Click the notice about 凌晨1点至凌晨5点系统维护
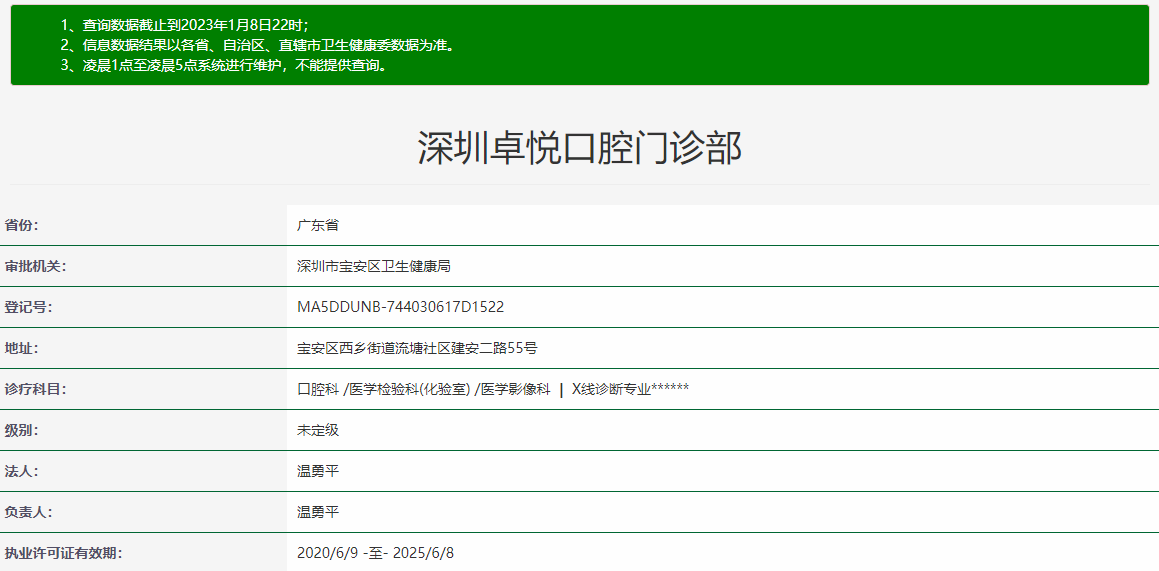1159x571 pixels. [225, 66]
